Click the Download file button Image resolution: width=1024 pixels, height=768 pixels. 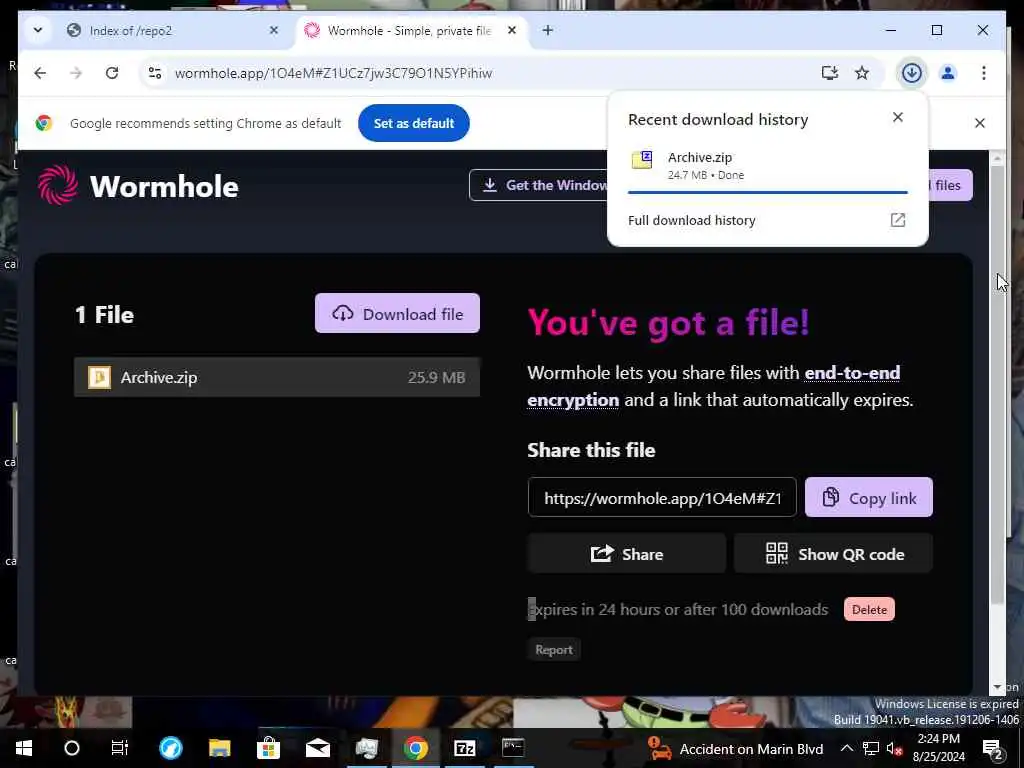(397, 313)
